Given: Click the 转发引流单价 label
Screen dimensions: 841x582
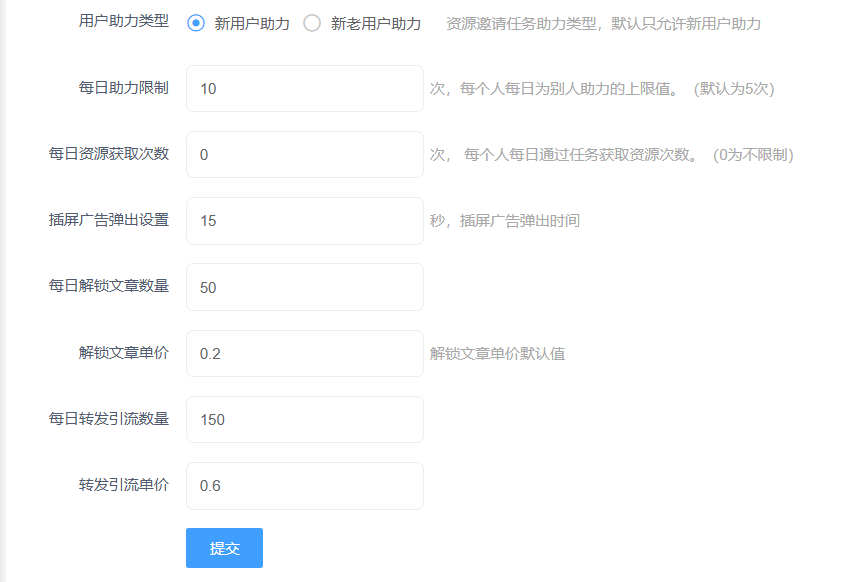Looking at the screenshot, I should (124, 485).
